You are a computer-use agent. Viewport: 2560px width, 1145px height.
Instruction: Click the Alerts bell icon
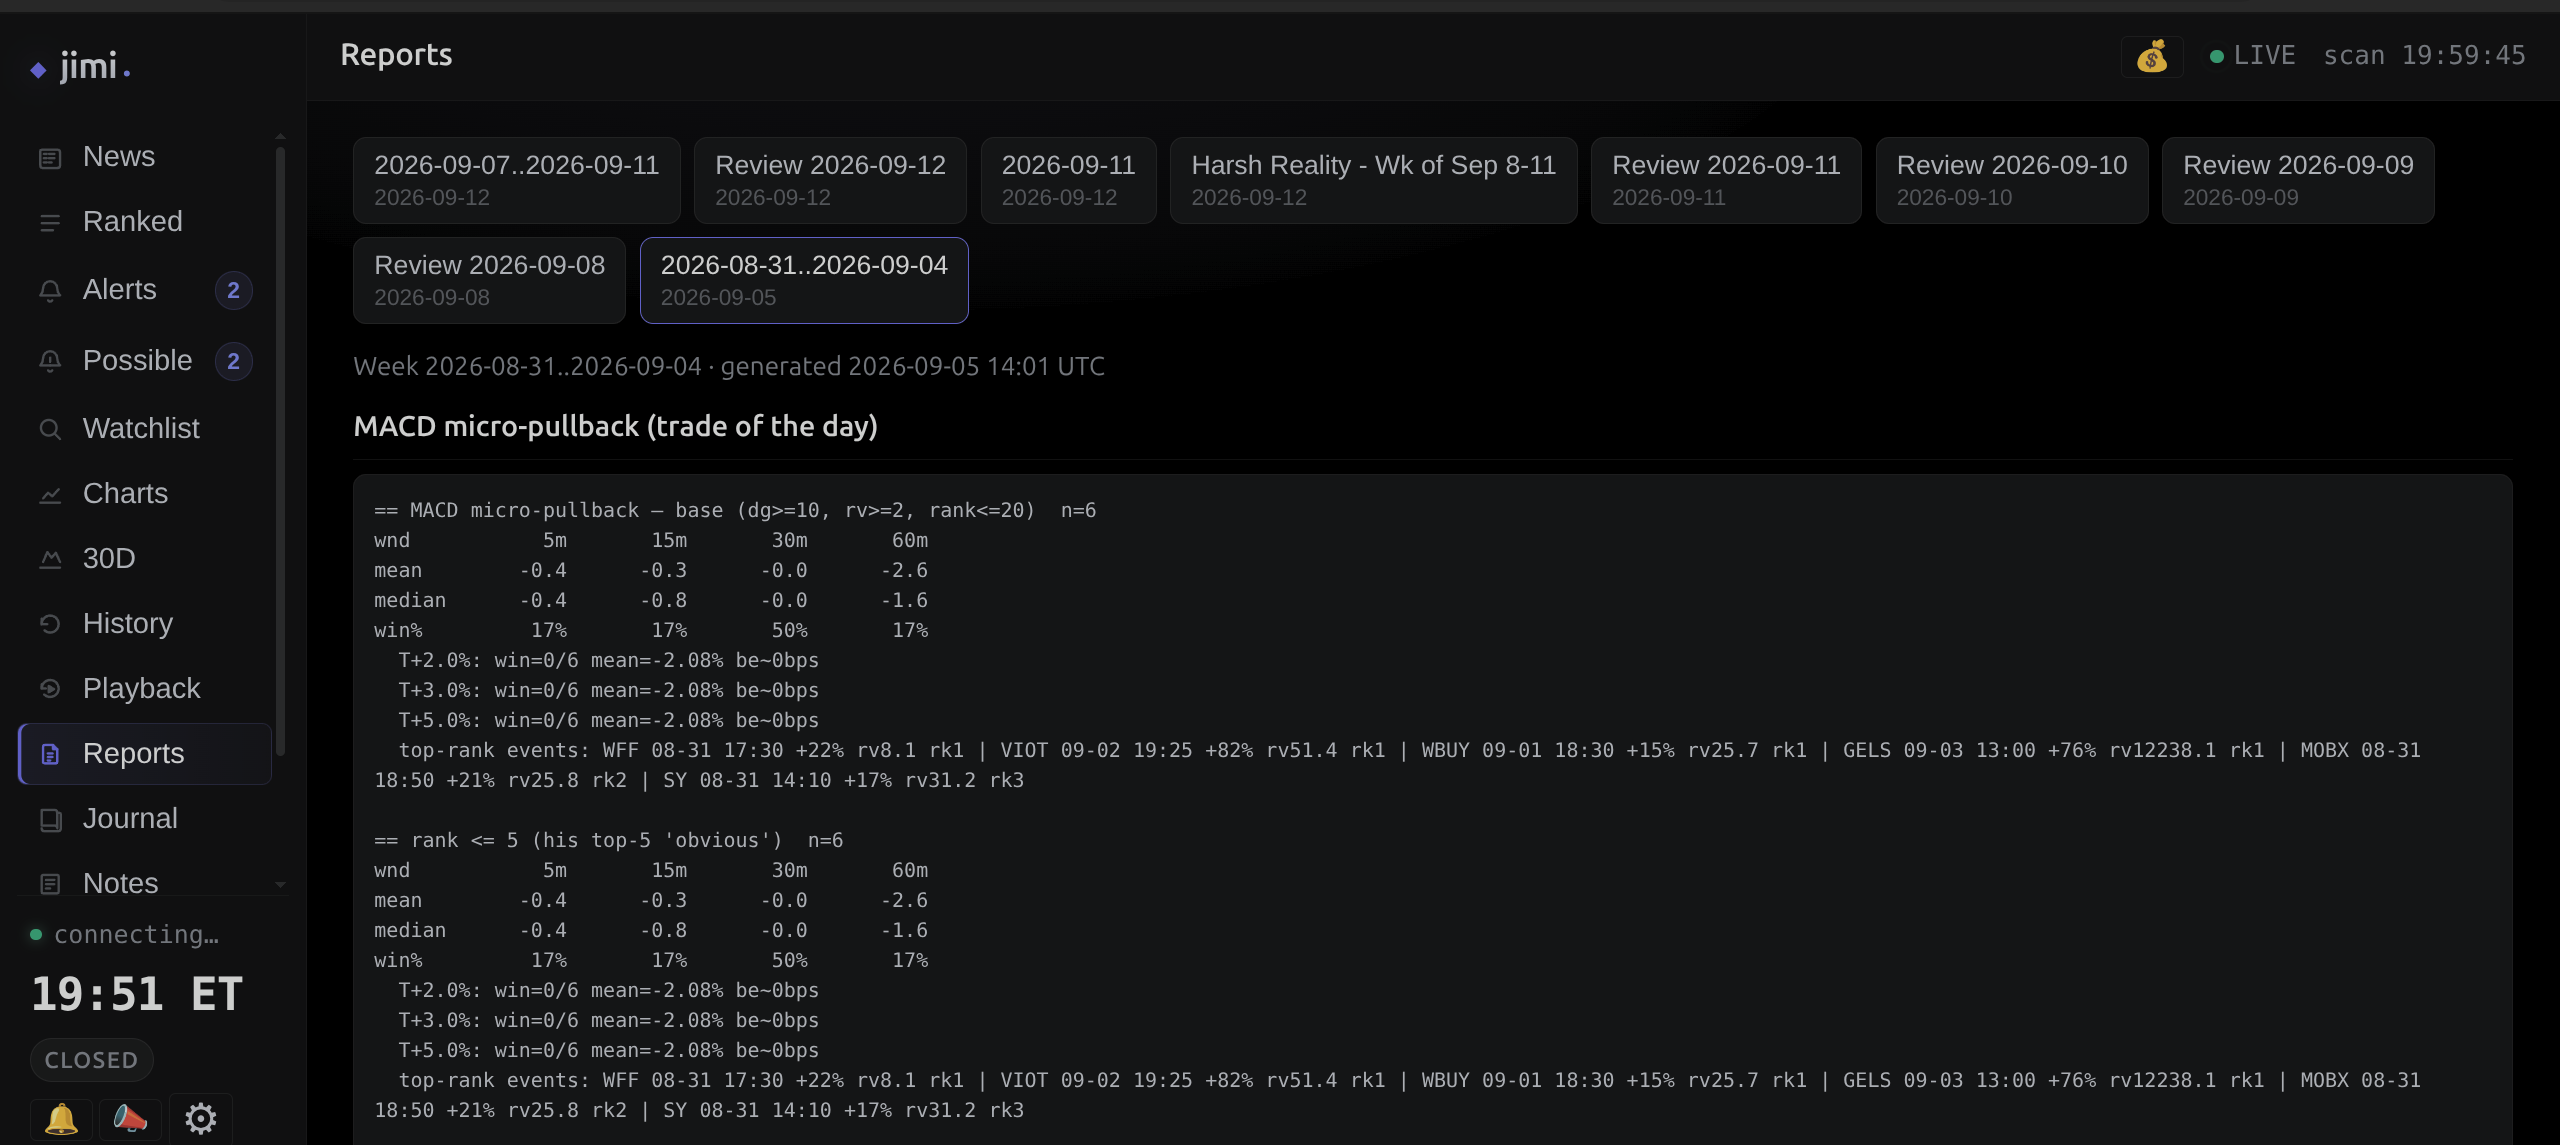[x=50, y=291]
